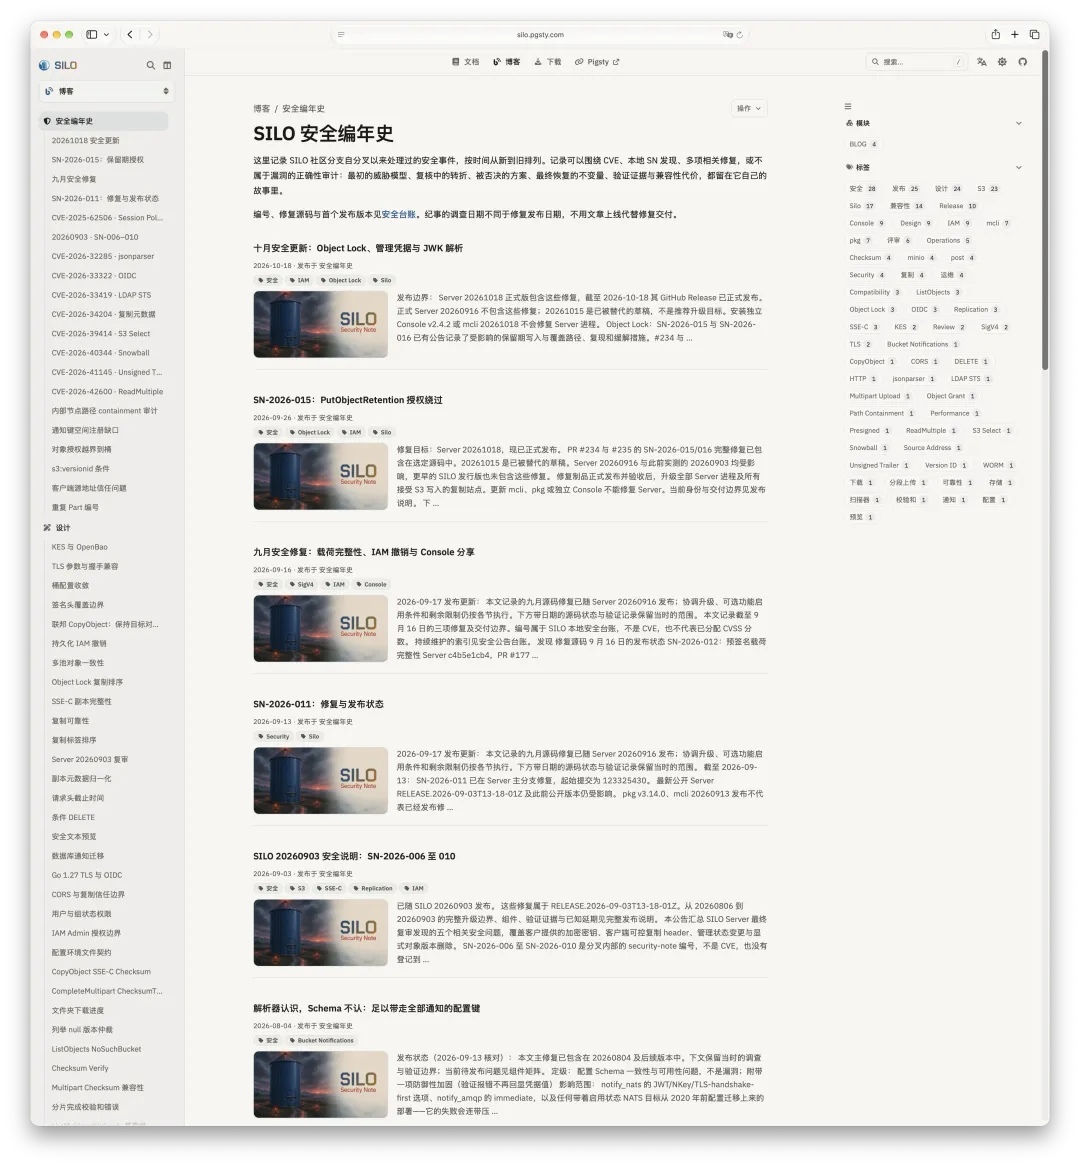Click the language translate icon in the header
This screenshot has width=1080, height=1166.
coord(982,62)
